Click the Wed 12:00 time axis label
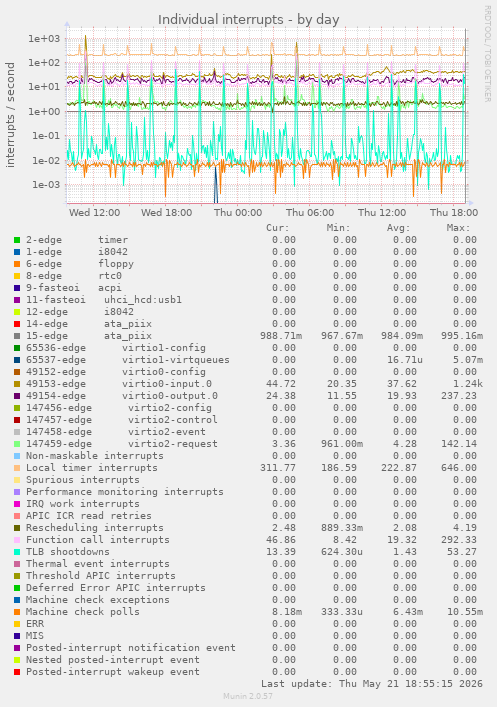 pos(94,213)
